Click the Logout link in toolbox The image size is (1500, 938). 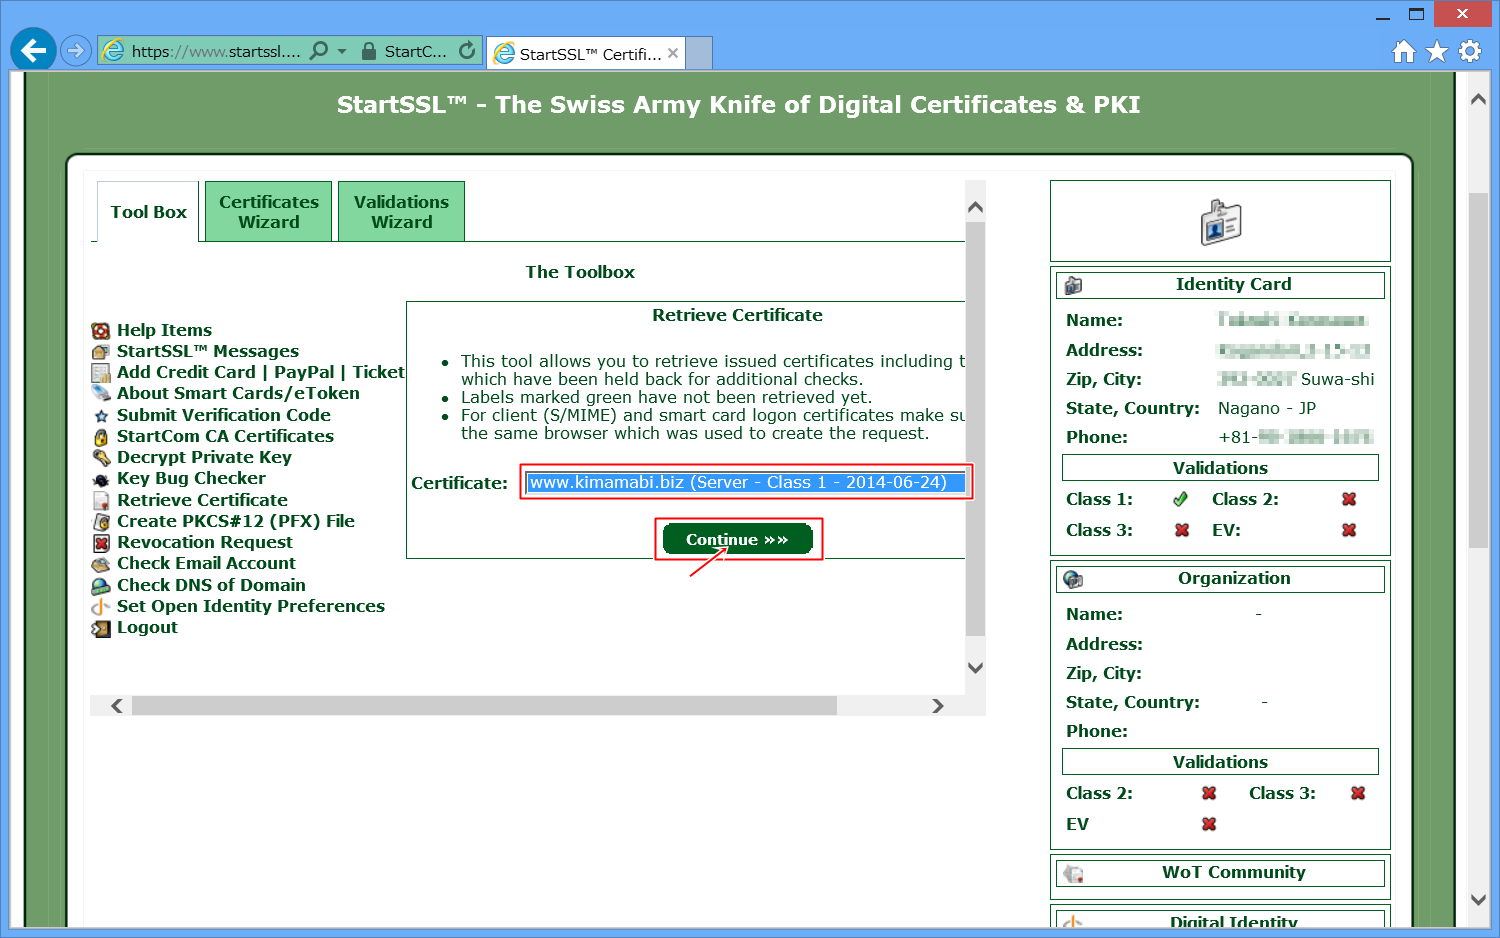pos(147,627)
